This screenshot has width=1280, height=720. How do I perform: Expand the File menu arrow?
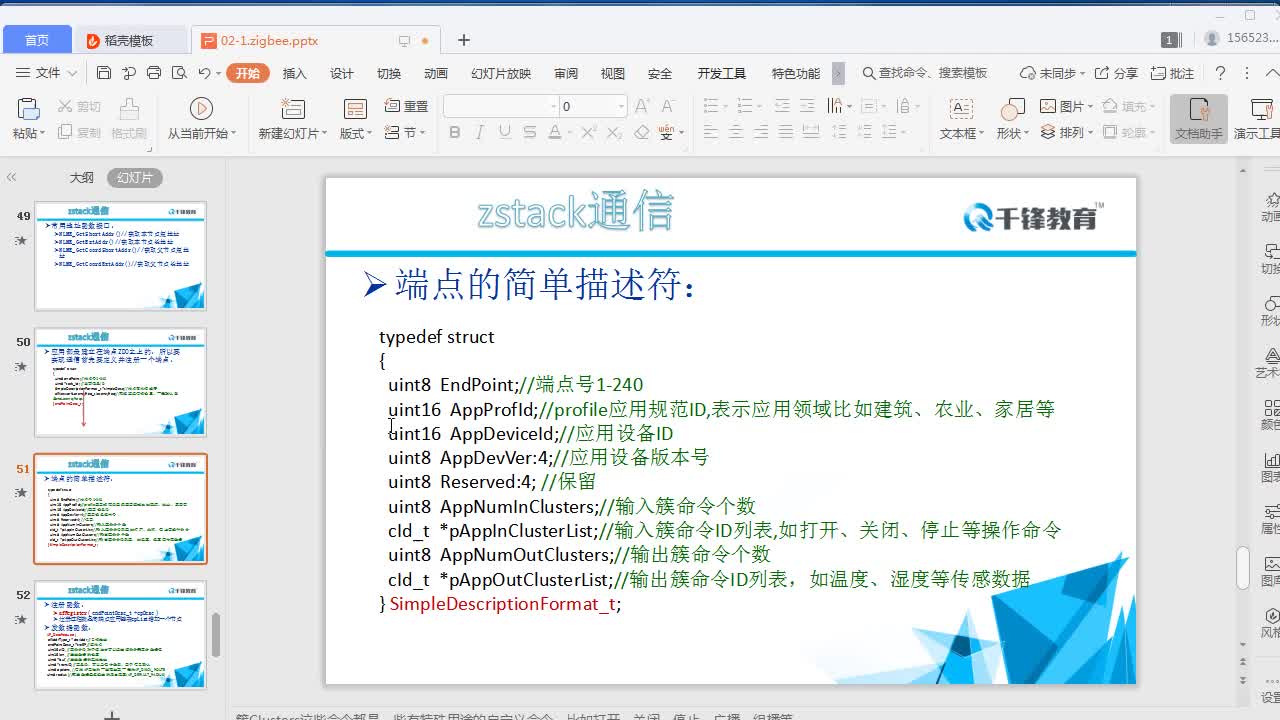[x=72, y=73]
